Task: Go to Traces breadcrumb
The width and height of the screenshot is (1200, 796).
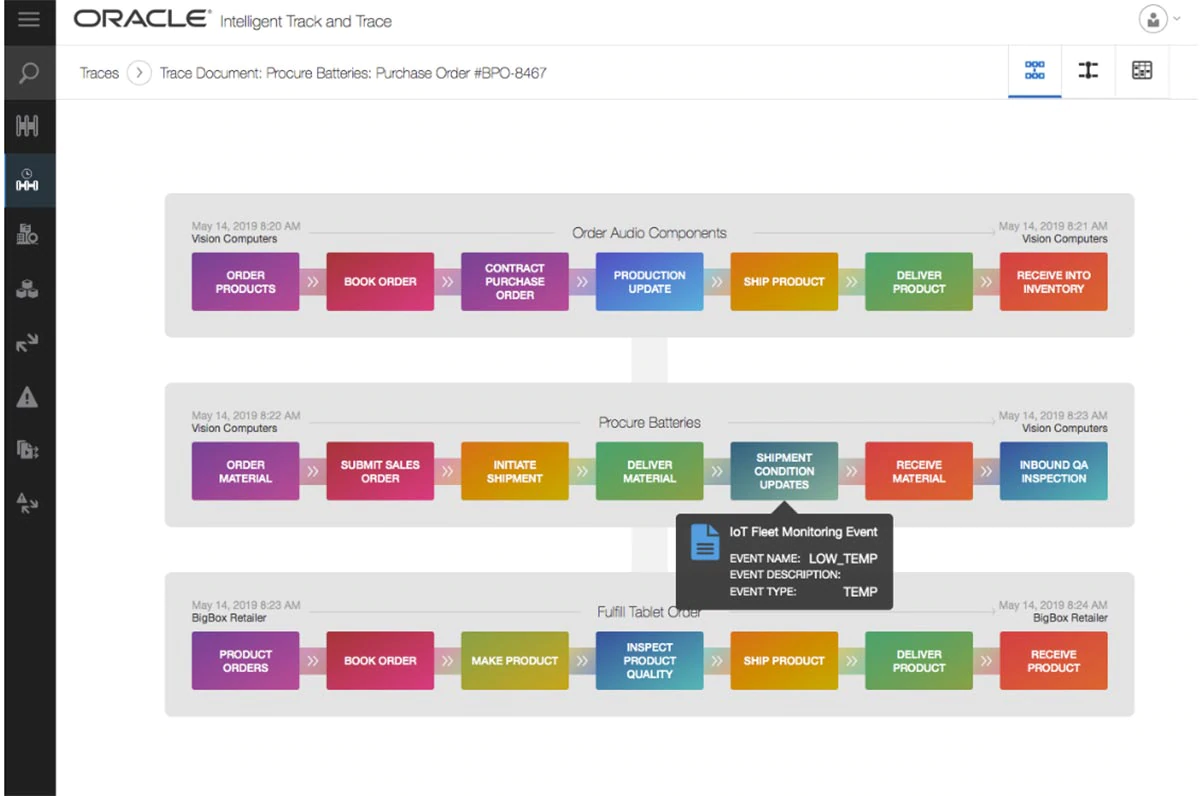Action: 99,73
